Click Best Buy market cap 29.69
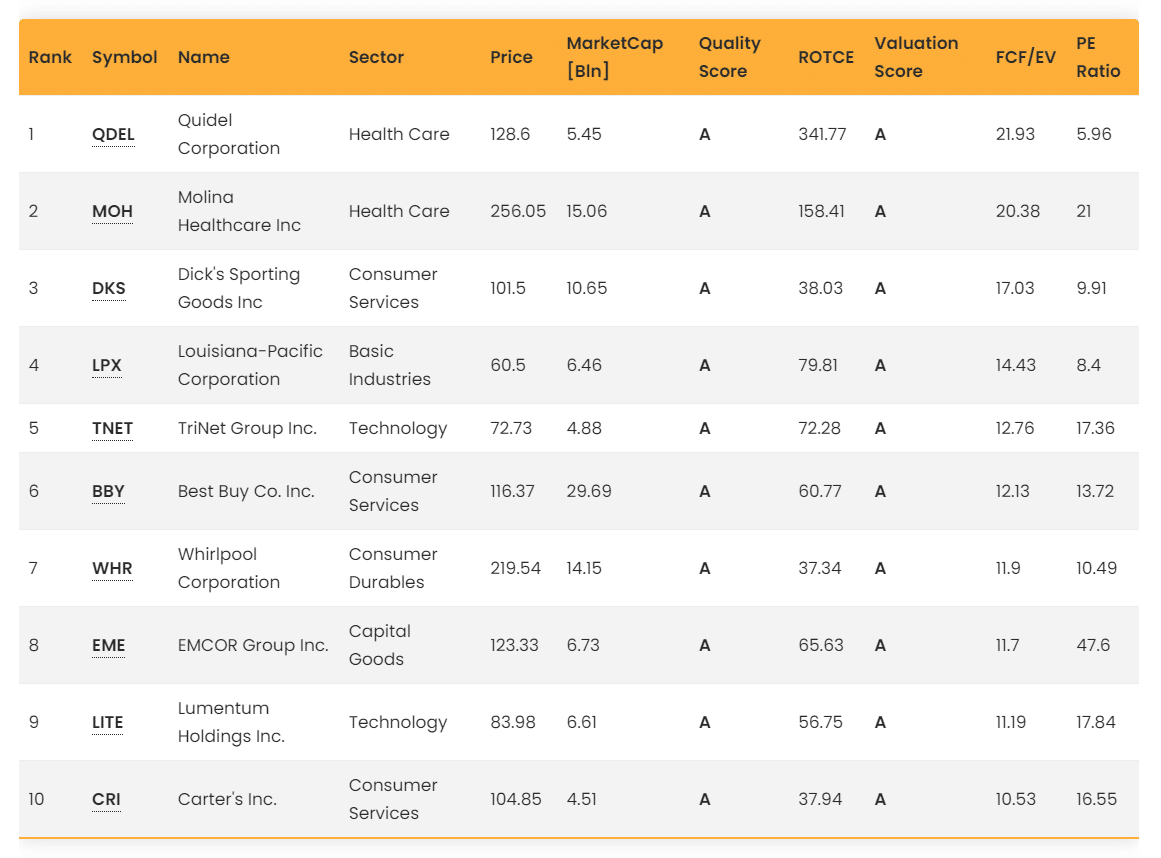 [x=589, y=491]
